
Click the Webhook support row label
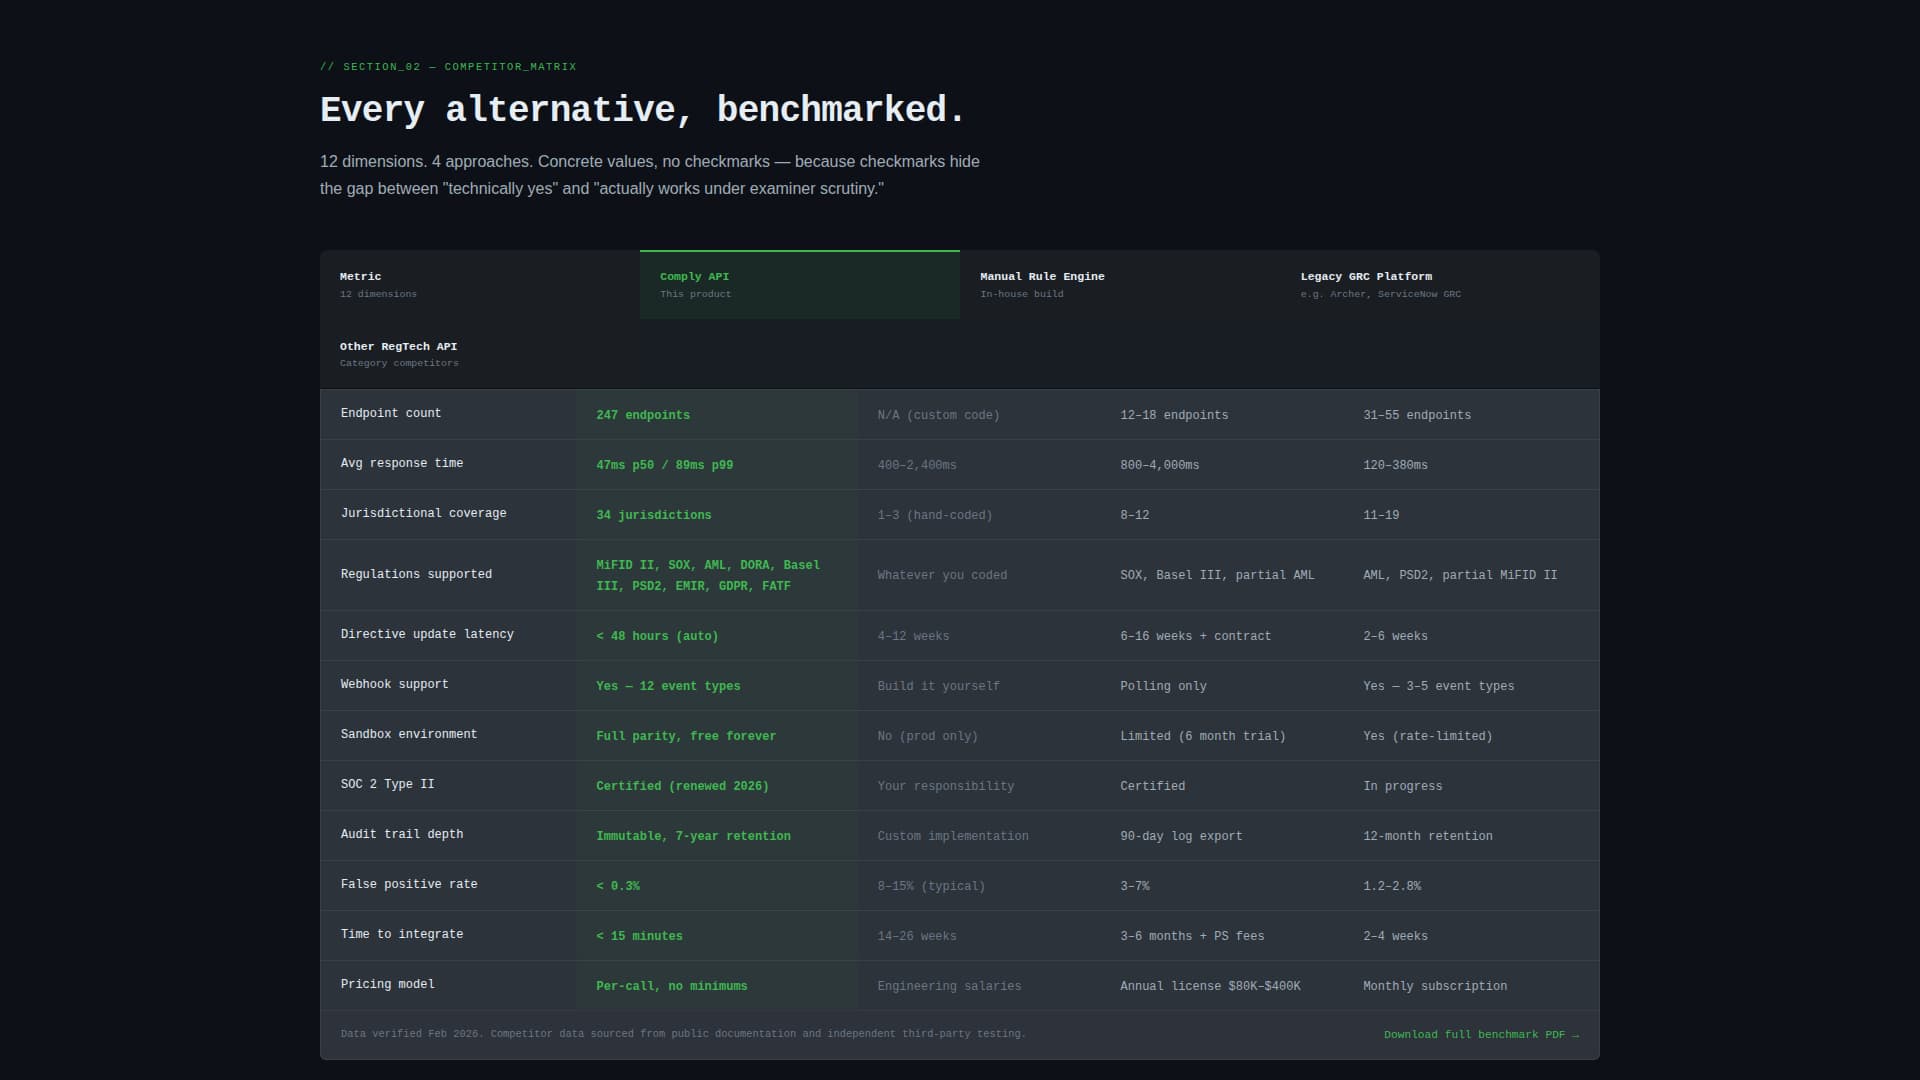tap(394, 684)
